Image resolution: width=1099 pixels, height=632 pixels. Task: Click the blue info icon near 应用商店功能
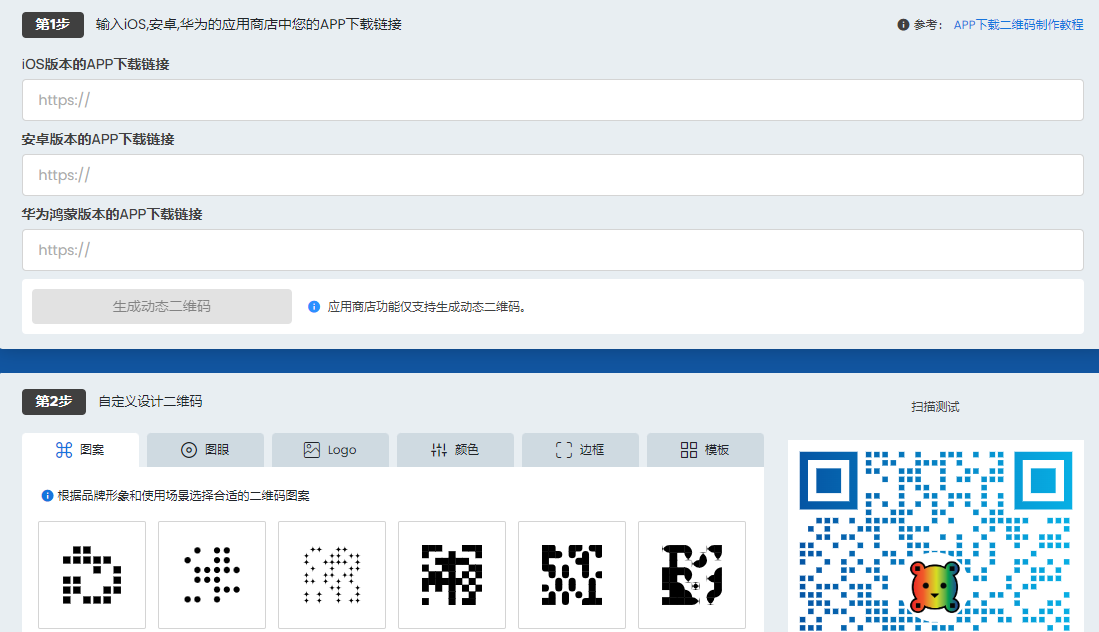coord(314,307)
